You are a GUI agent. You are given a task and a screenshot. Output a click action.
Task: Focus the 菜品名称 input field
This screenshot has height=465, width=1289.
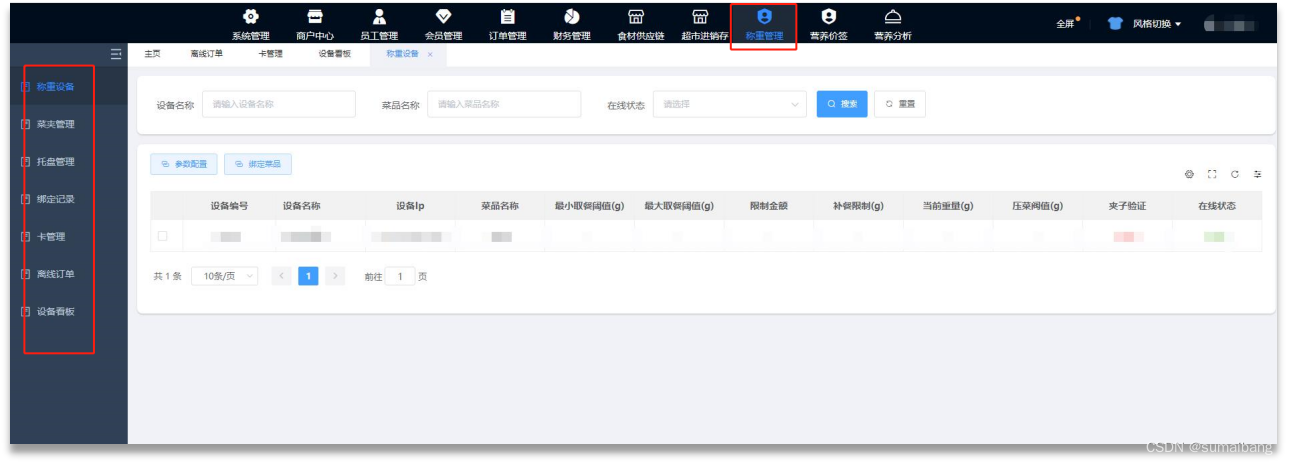click(504, 104)
